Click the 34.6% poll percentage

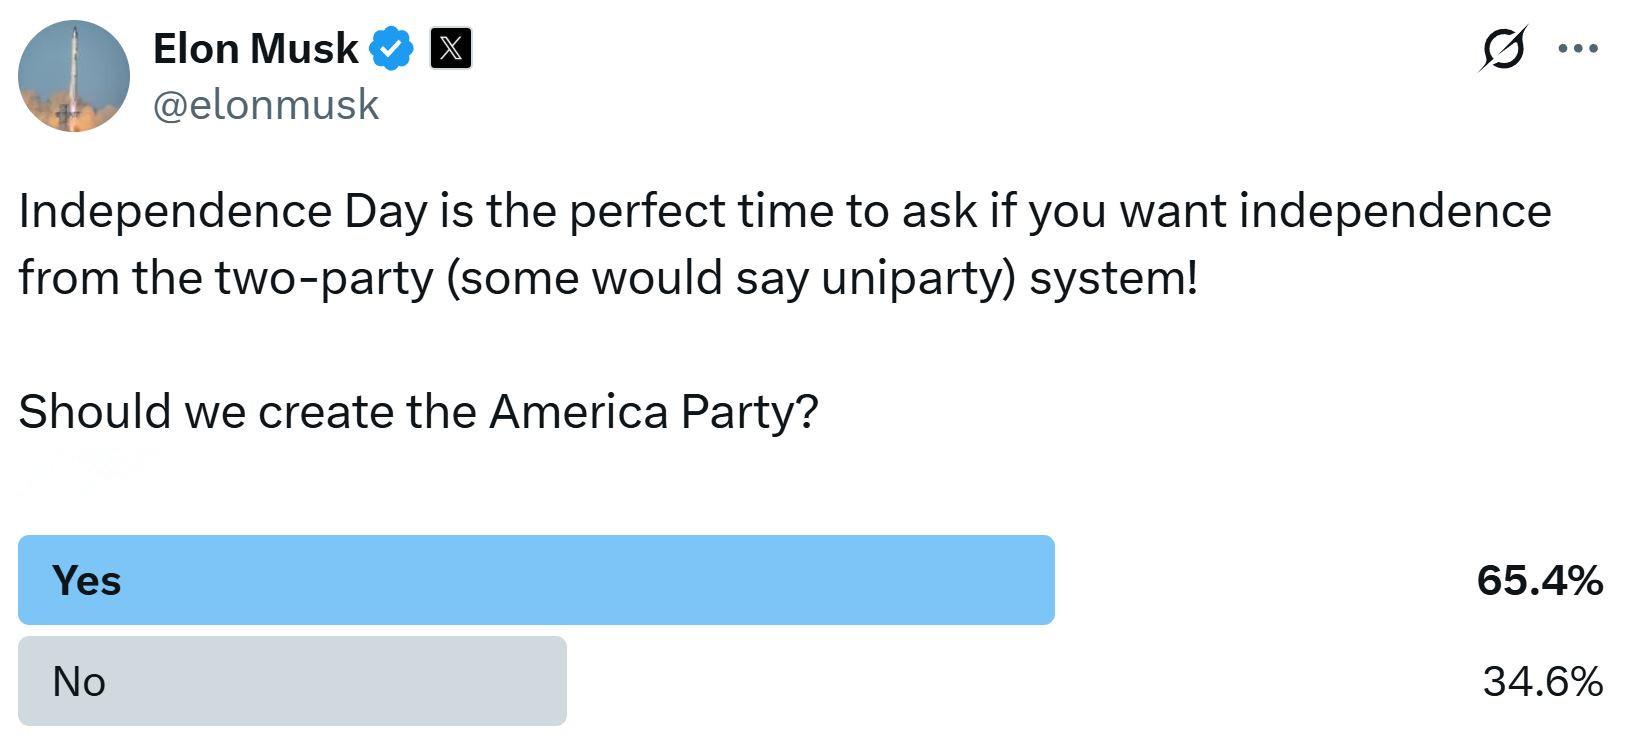click(1543, 682)
